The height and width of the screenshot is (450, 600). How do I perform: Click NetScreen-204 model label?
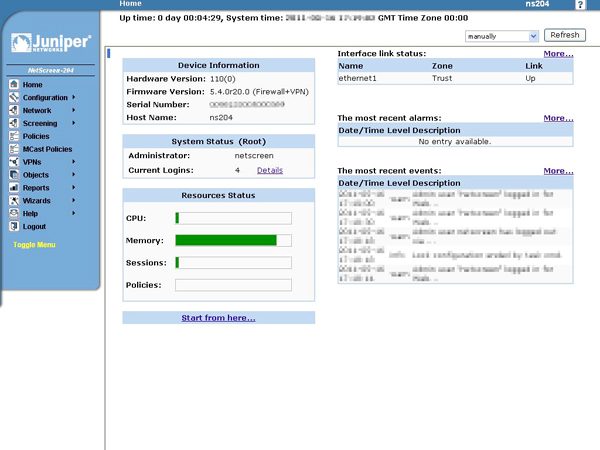click(x=51, y=70)
